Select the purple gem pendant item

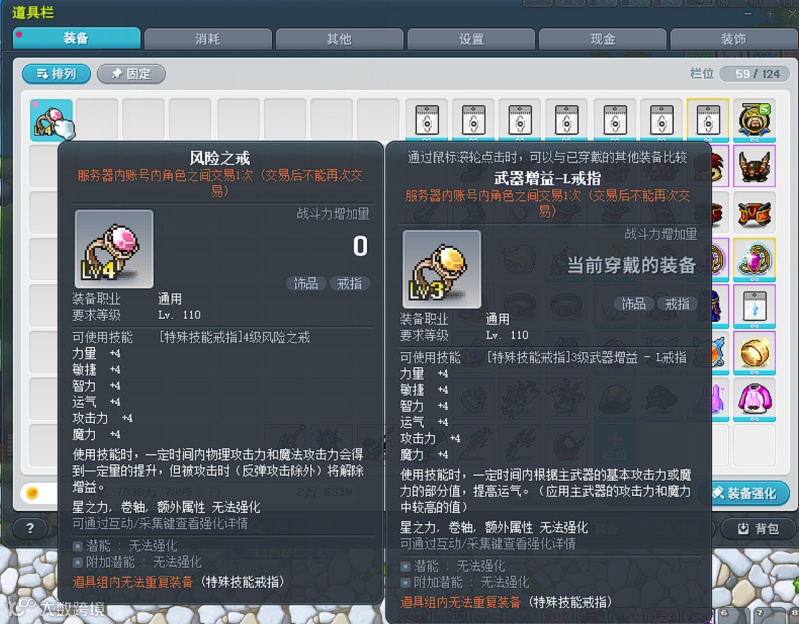tap(754, 259)
